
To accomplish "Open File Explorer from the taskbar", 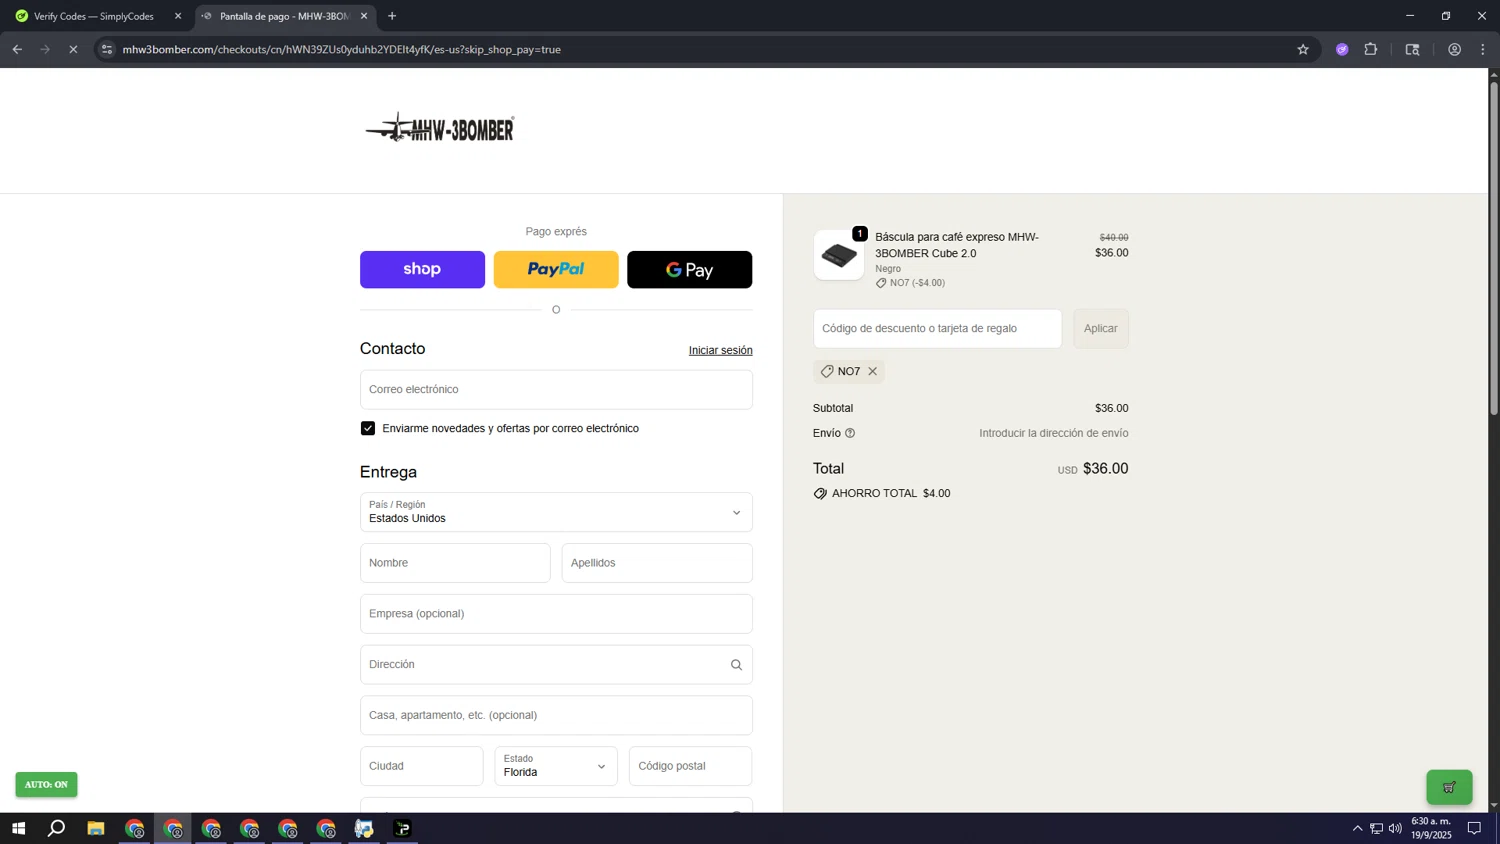I will 96,828.
